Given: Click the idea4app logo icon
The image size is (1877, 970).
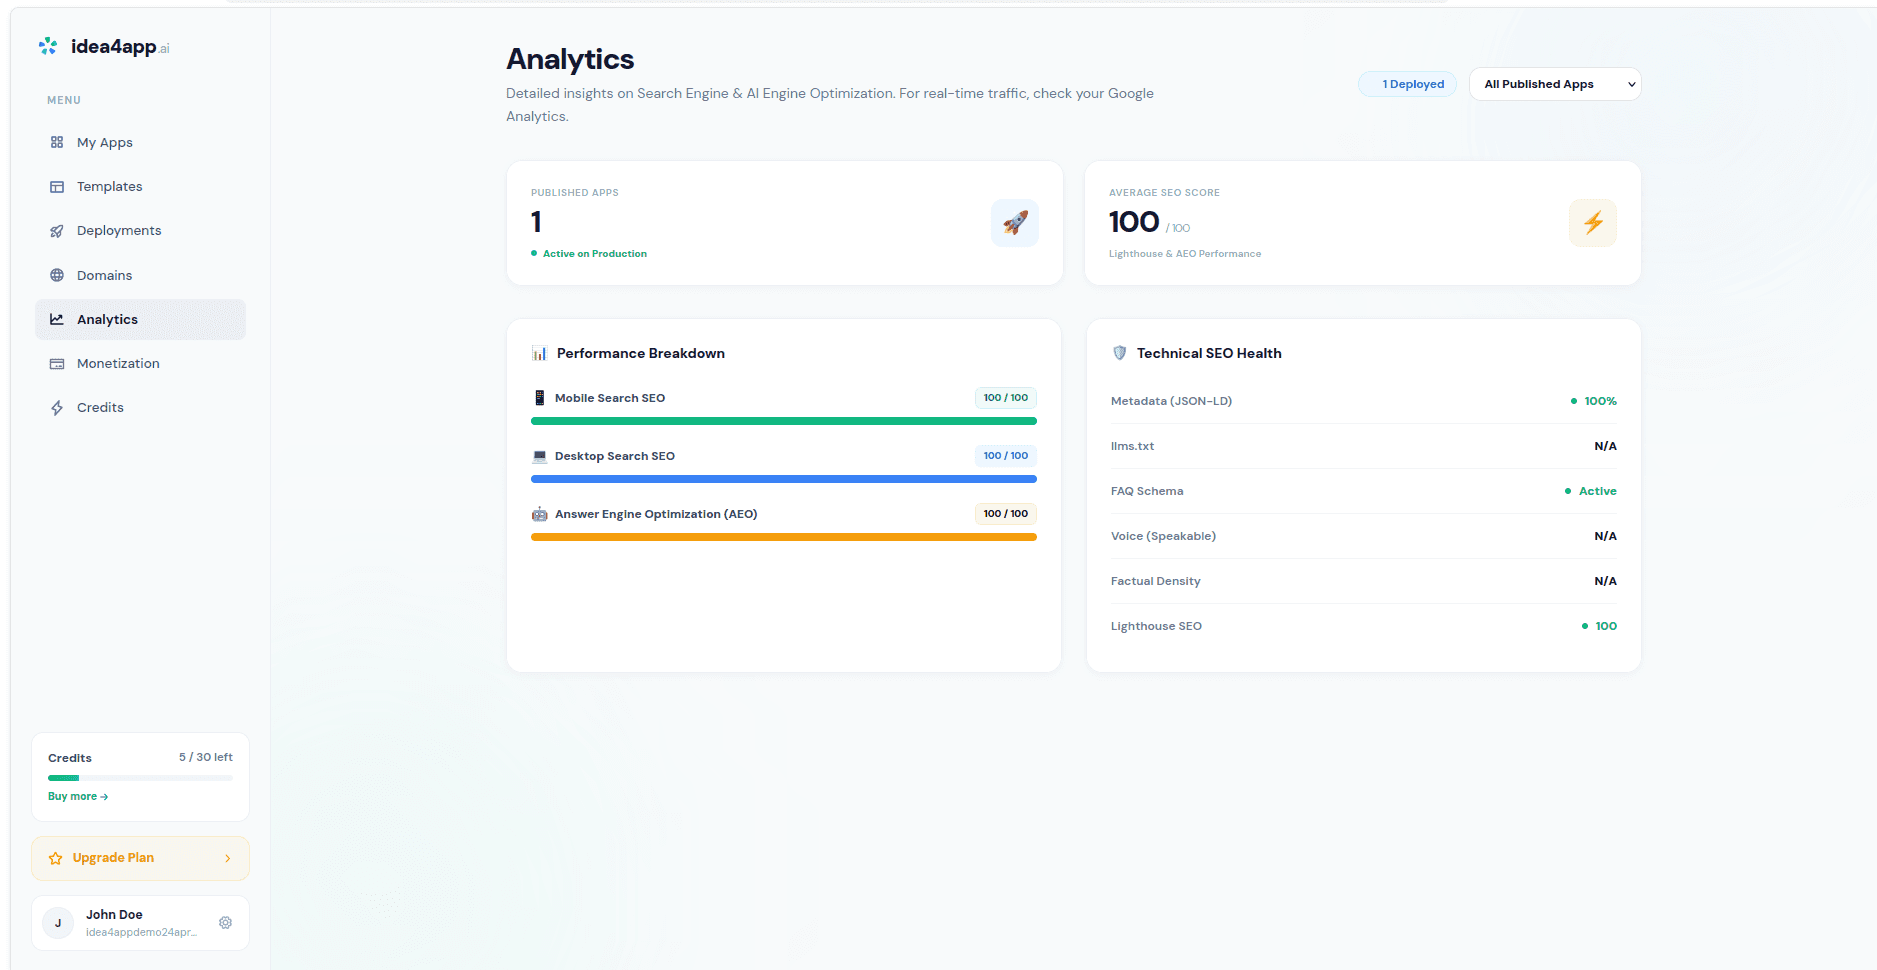Looking at the screenshot, I should 47,46.
